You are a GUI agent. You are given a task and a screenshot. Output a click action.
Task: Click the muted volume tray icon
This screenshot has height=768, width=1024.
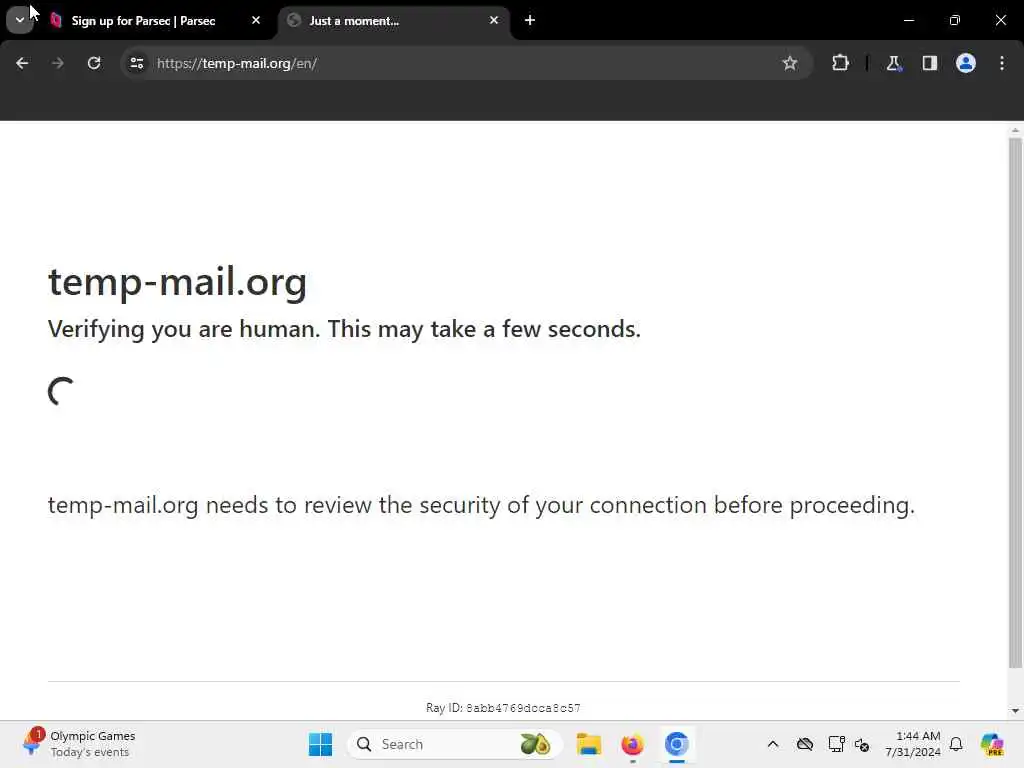862,744
